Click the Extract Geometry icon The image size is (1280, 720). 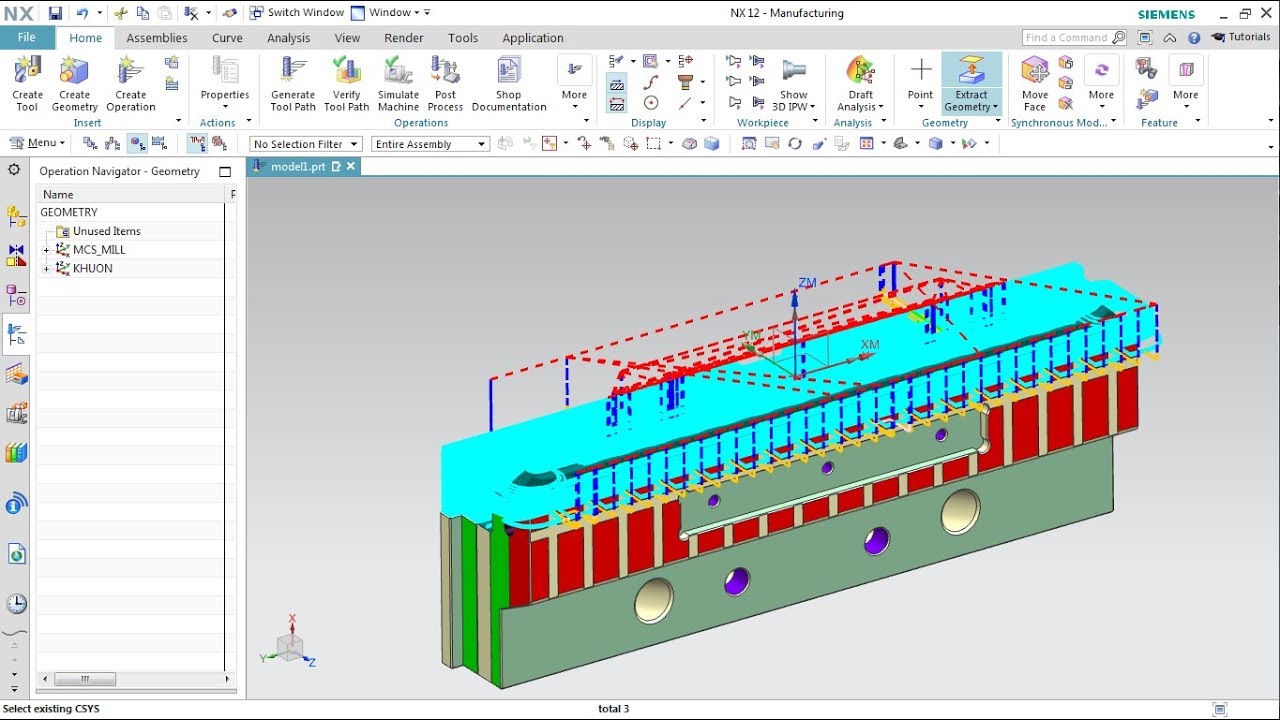point(971,71)
